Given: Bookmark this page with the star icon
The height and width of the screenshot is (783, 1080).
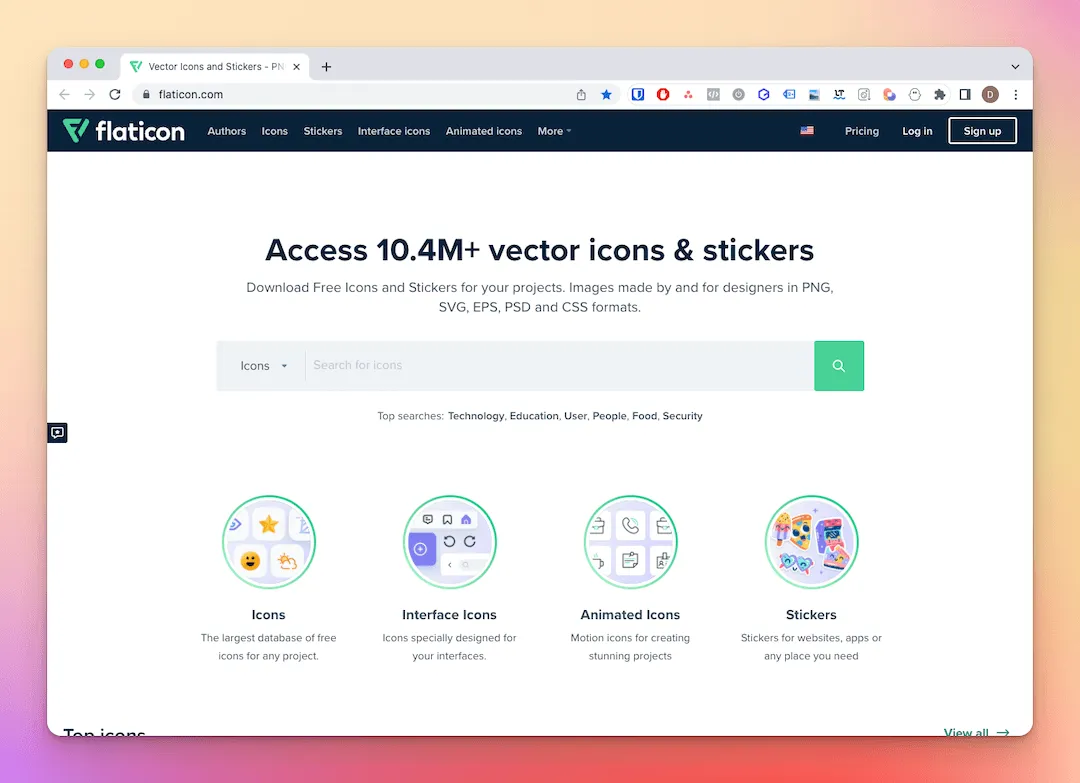Looking at the screenshot, I should (x=606, y=94).
